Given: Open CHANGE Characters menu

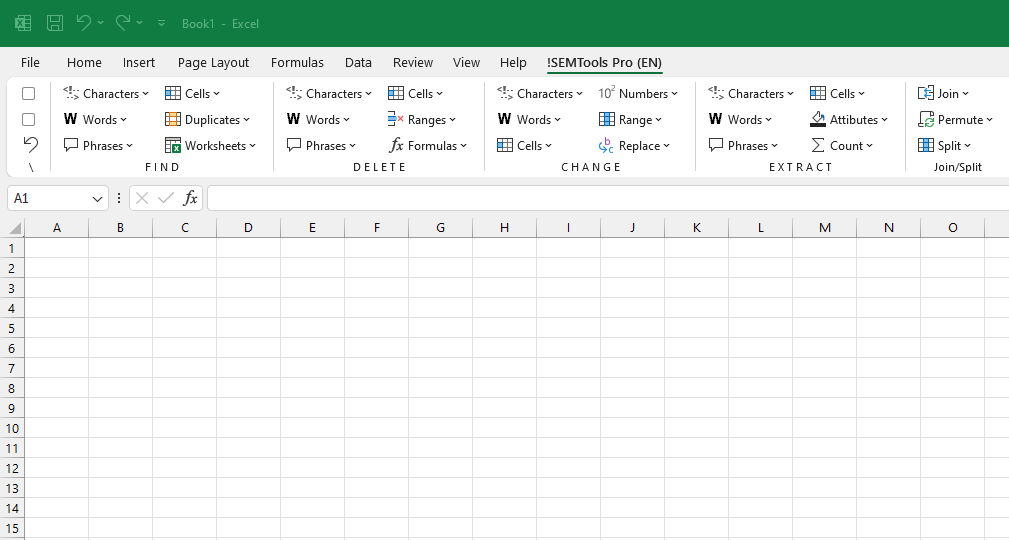Looking at the screenshot, I should pyautogui.click(x=541, y=93).
